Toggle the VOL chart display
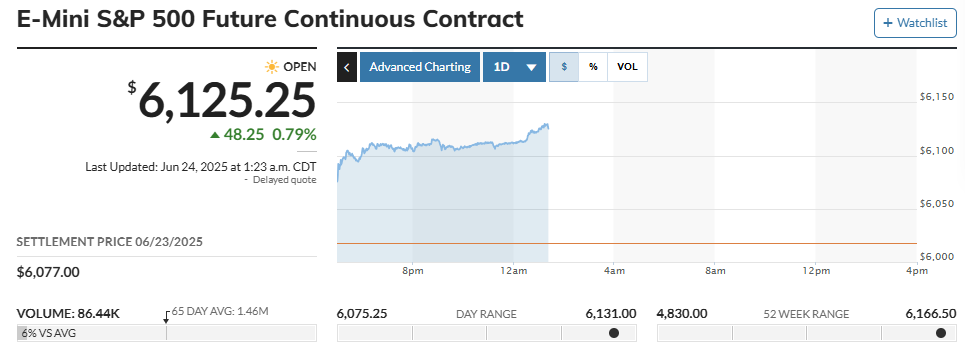The width and height of the screenshot is (965, 363). (x=627, y=67)
